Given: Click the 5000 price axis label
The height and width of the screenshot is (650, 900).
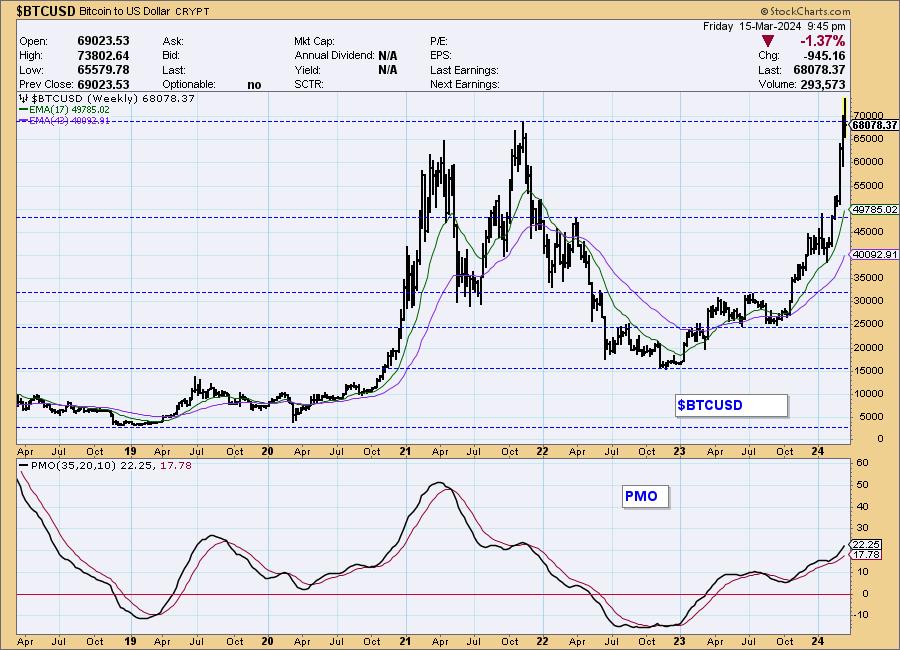Looking at the screenshot, I should coord(871,416).
